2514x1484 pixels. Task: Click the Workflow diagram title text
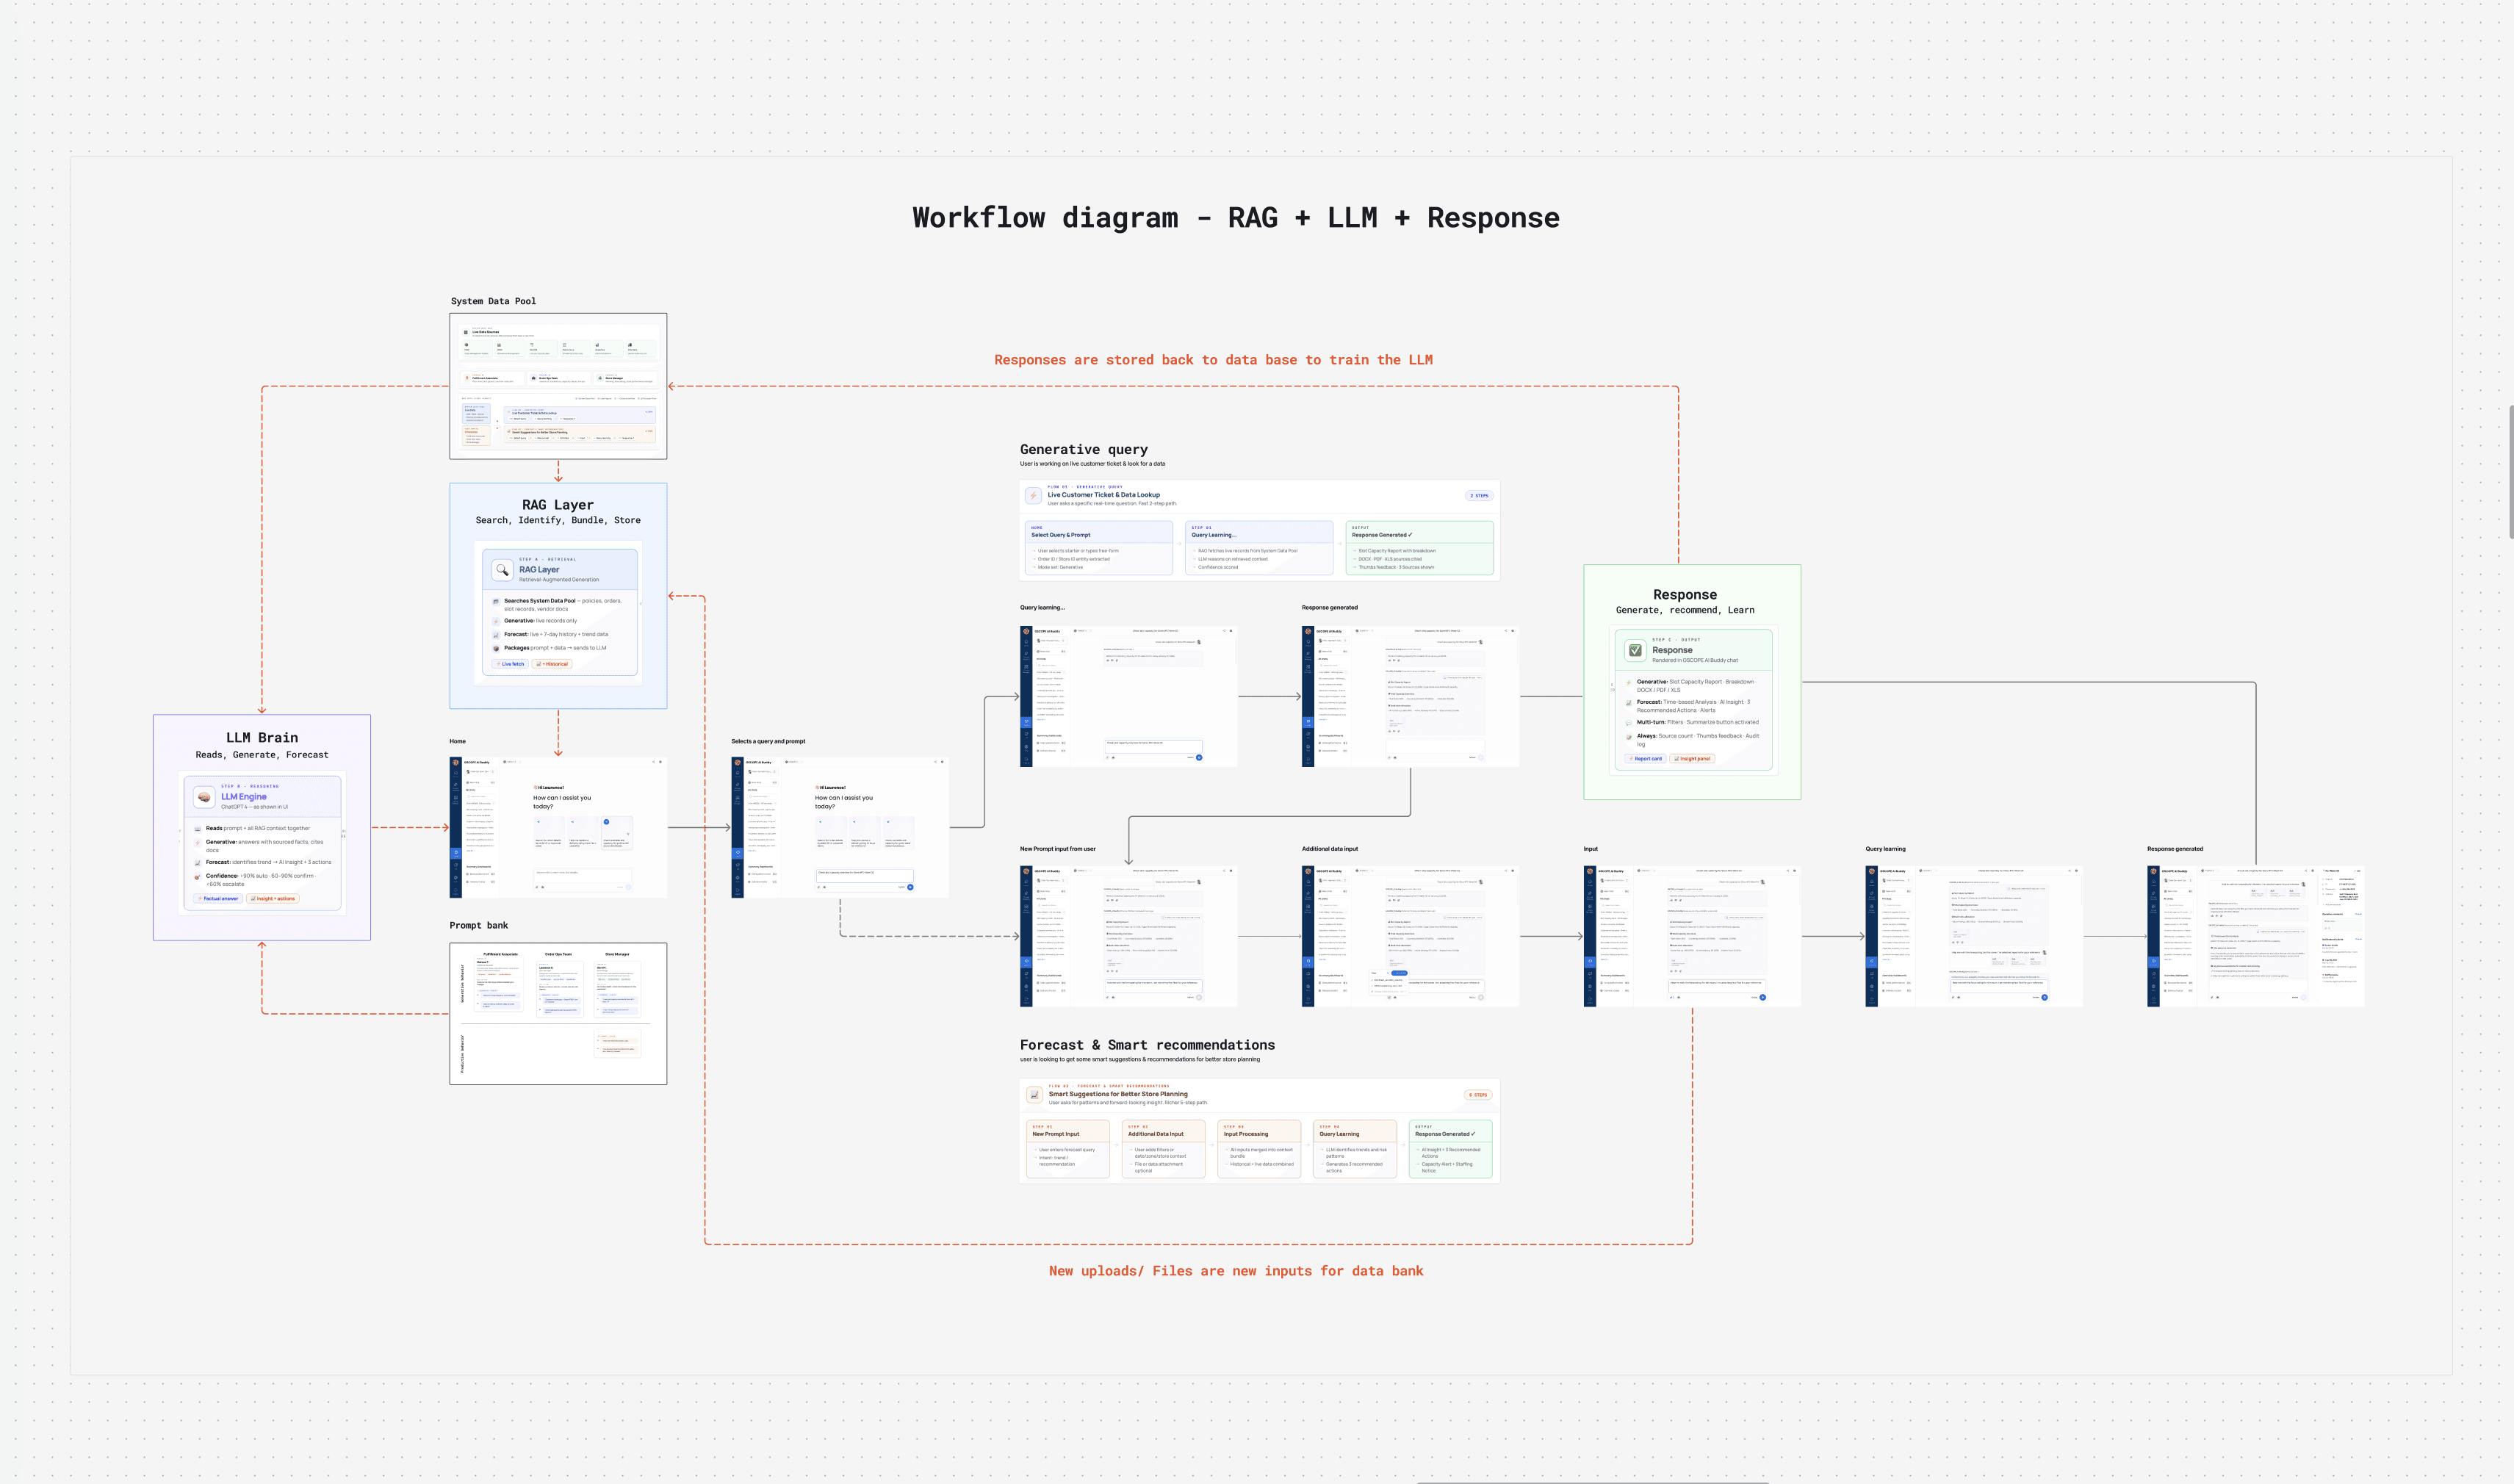1235,218
